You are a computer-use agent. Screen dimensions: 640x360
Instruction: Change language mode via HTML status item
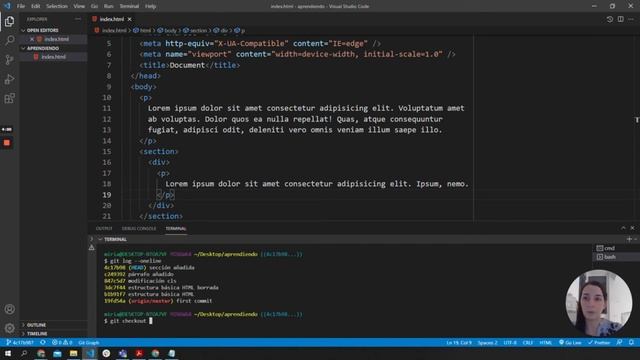tap(546, 342)
